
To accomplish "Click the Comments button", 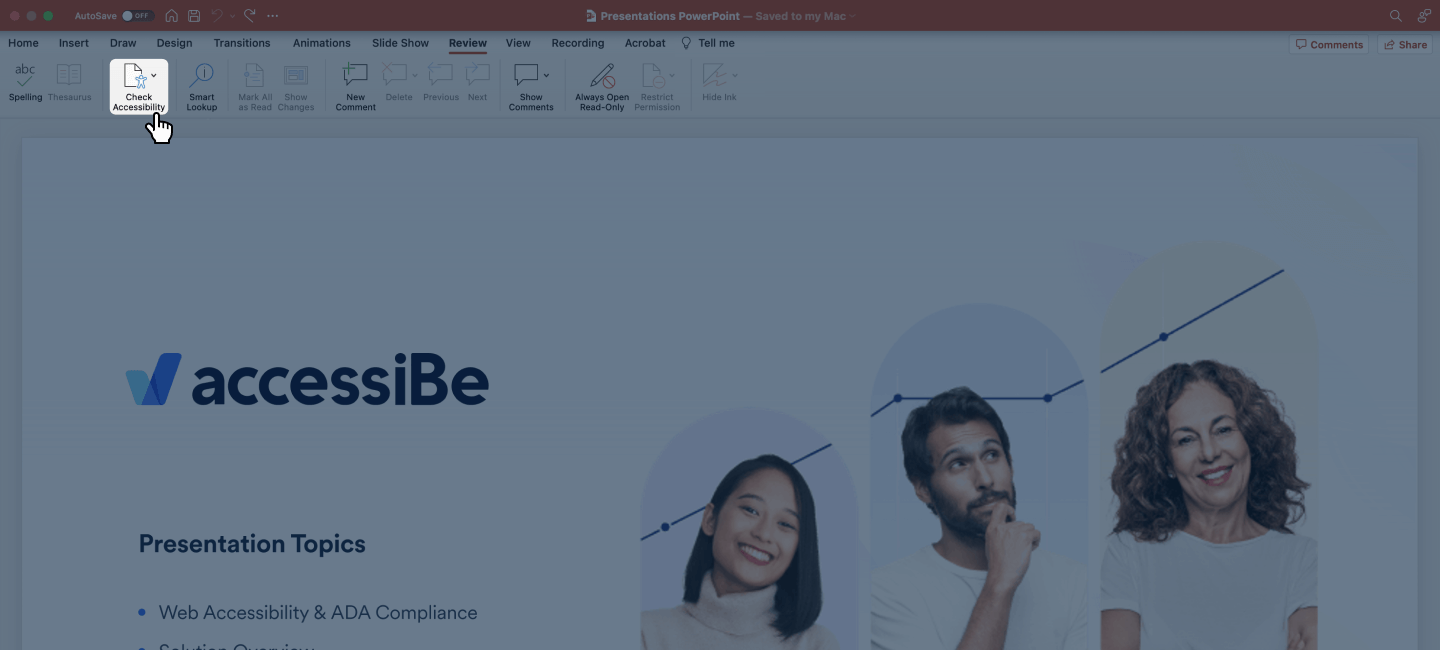I will 1329,44.
